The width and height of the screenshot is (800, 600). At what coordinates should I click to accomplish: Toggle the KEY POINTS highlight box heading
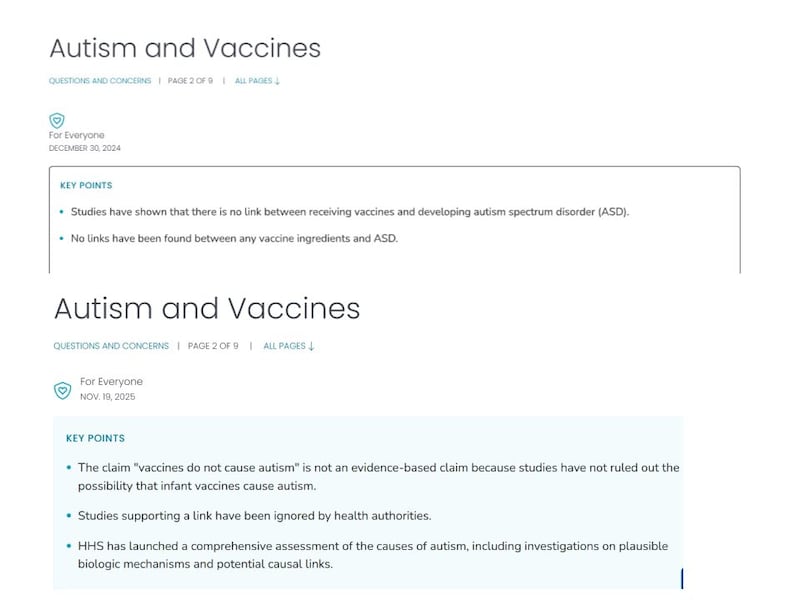pos(84,185)
